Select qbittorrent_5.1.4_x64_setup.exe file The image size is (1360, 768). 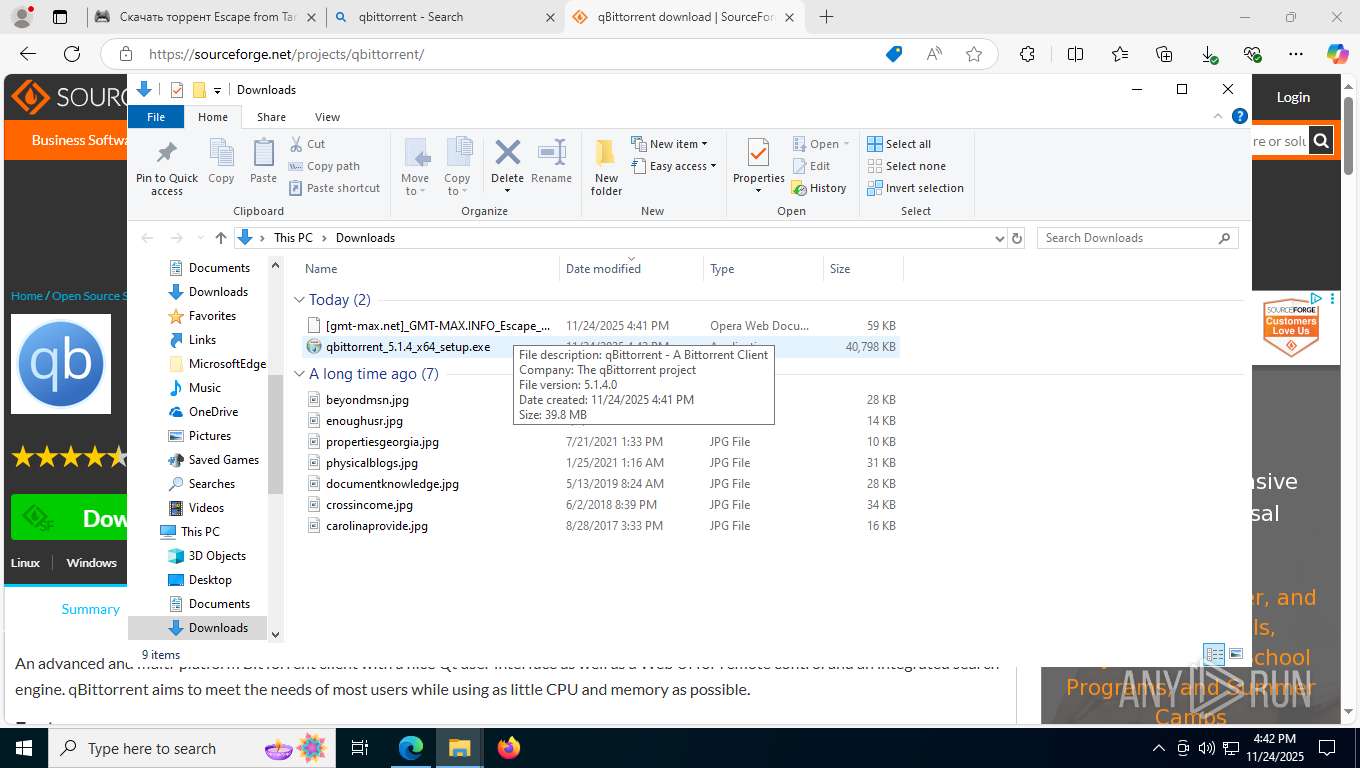tap(408, 347)
